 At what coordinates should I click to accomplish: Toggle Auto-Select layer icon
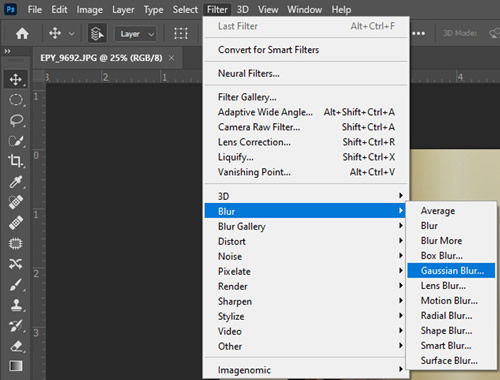97,33
